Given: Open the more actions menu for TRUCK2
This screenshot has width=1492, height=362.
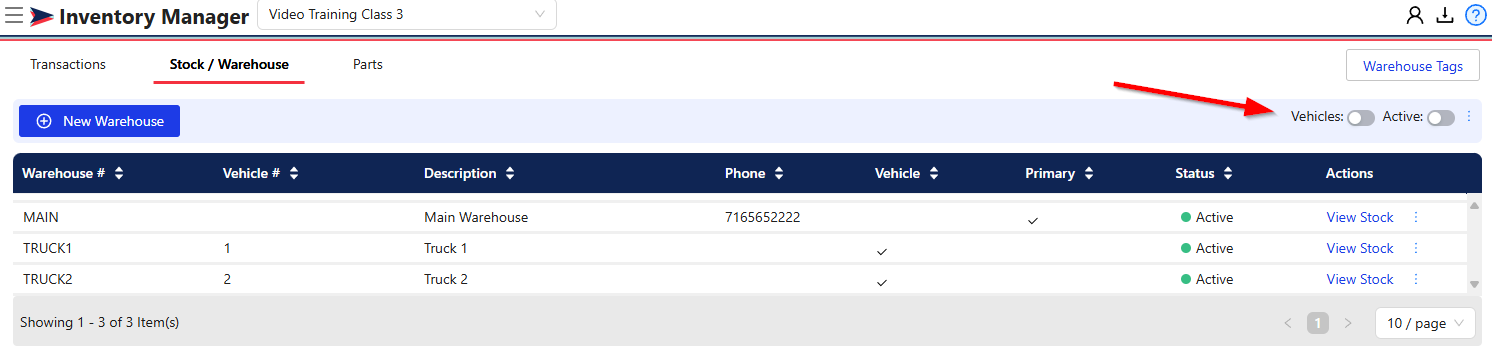Looking at the screenshot, I should [x=1415, y=279].
